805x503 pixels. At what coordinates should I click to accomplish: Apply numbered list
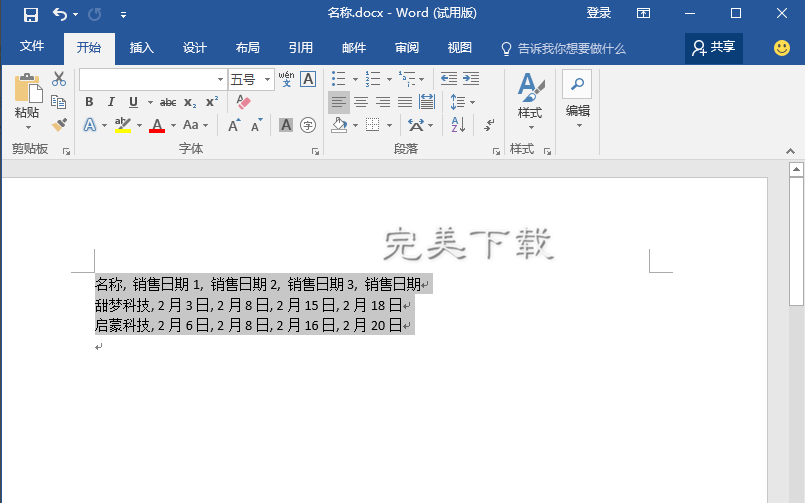pos(373,79)
